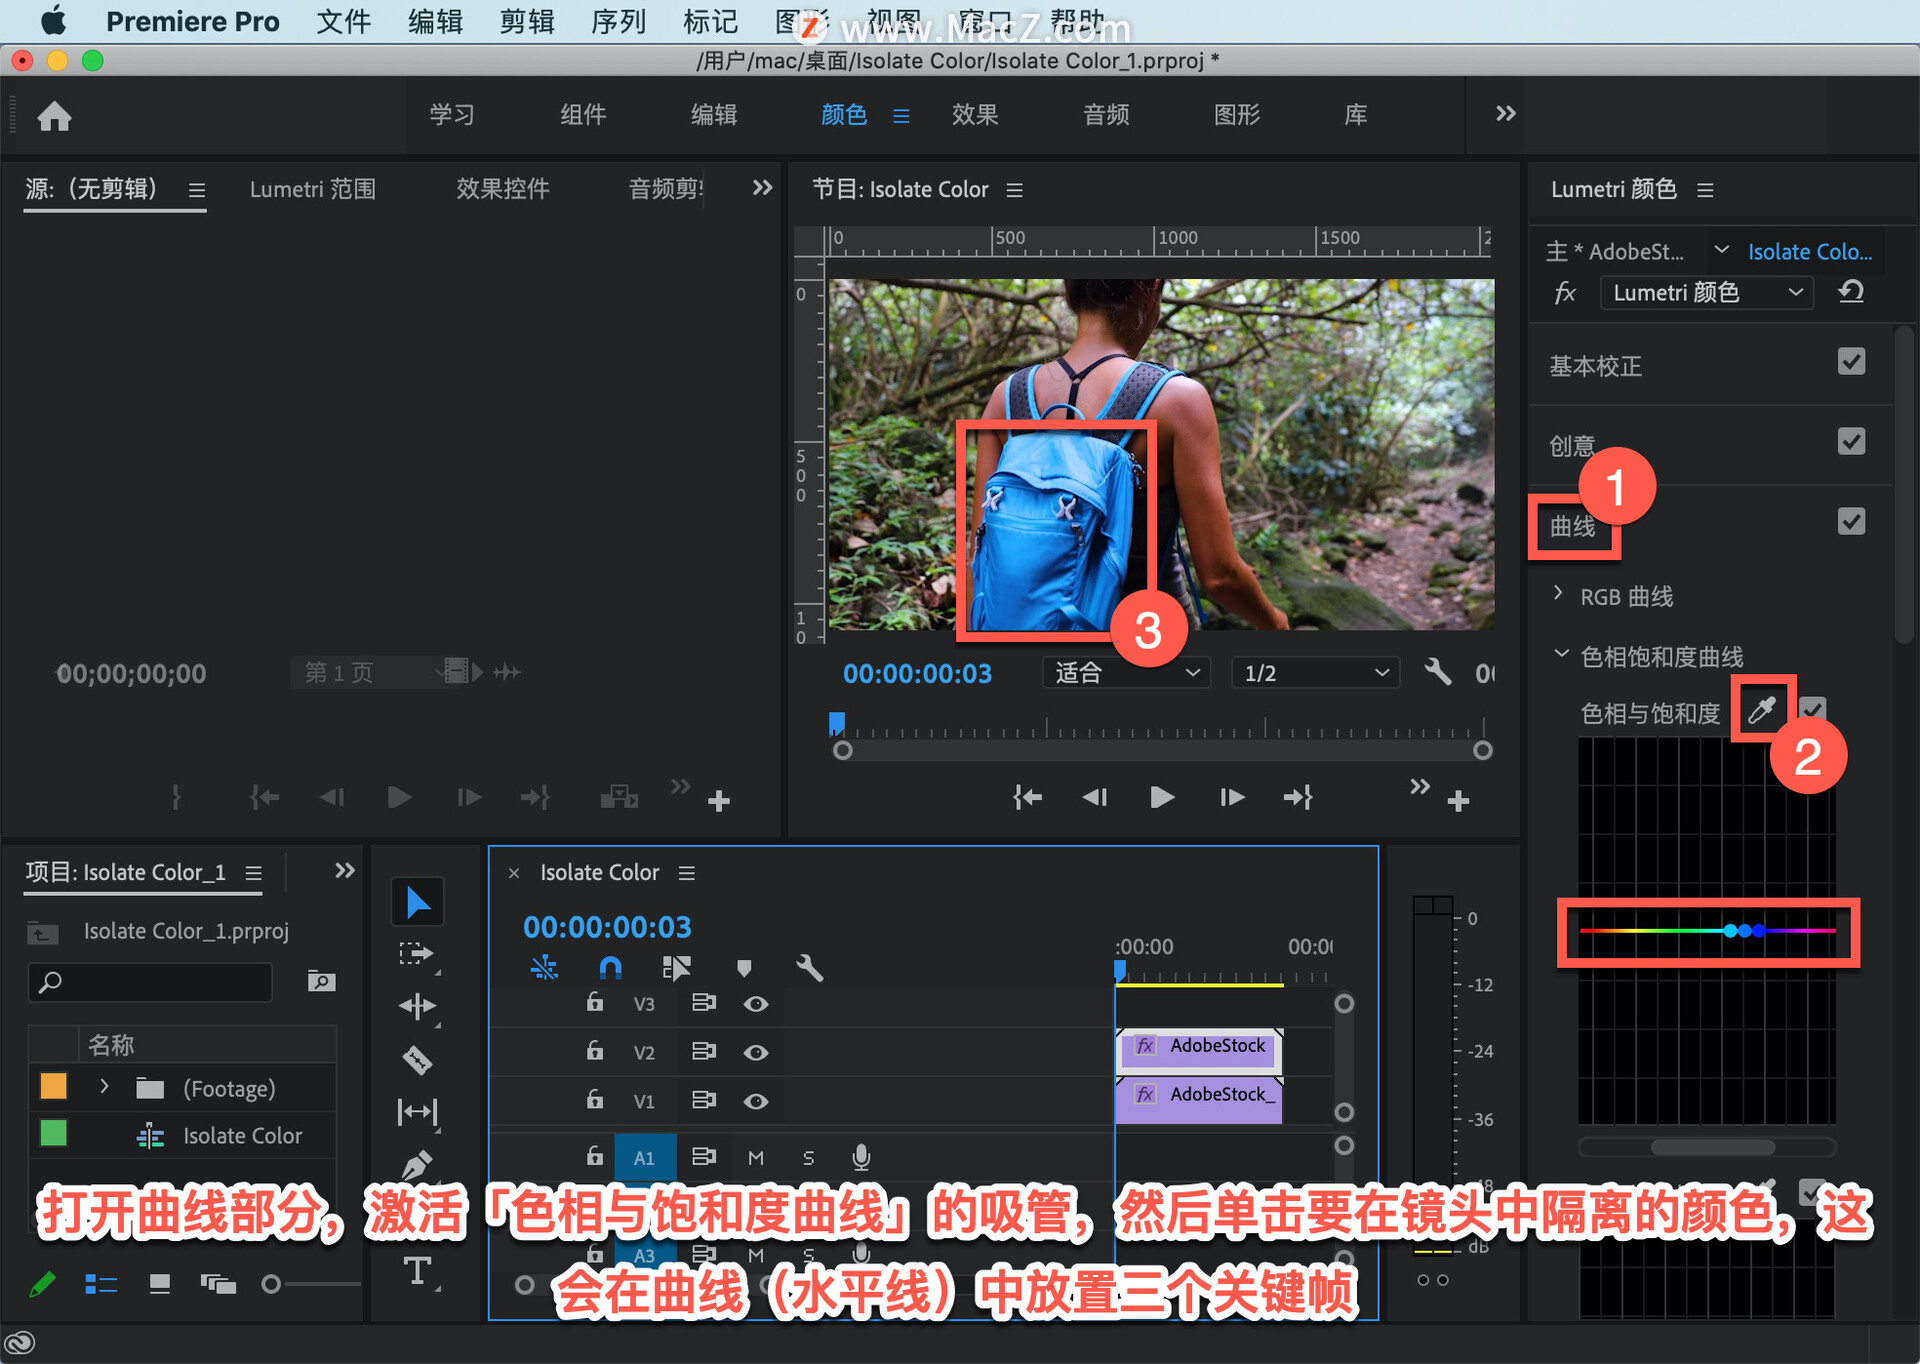
Task: Click blue keyframe on hue curve
Action: tap(1745, 931)
